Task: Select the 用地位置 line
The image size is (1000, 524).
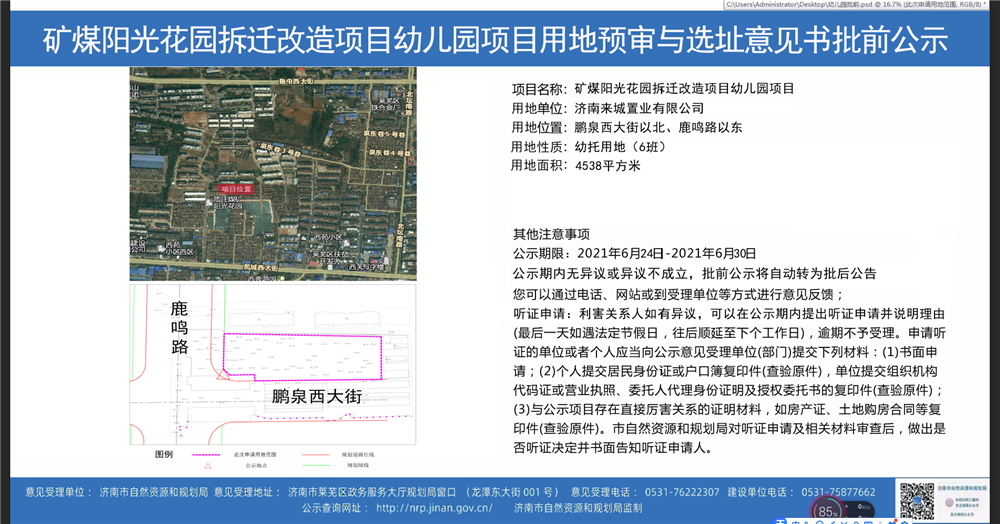Action: point(627,127)
